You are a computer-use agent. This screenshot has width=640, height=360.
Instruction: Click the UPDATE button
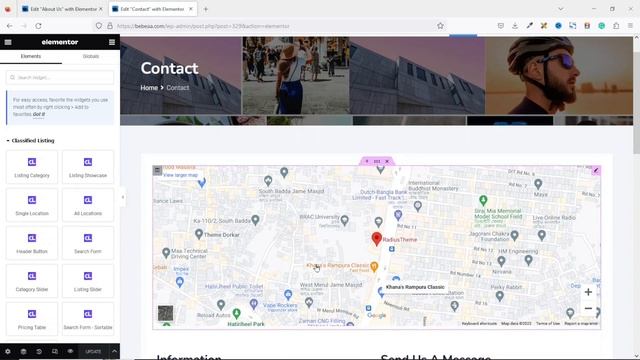(93, 351)
